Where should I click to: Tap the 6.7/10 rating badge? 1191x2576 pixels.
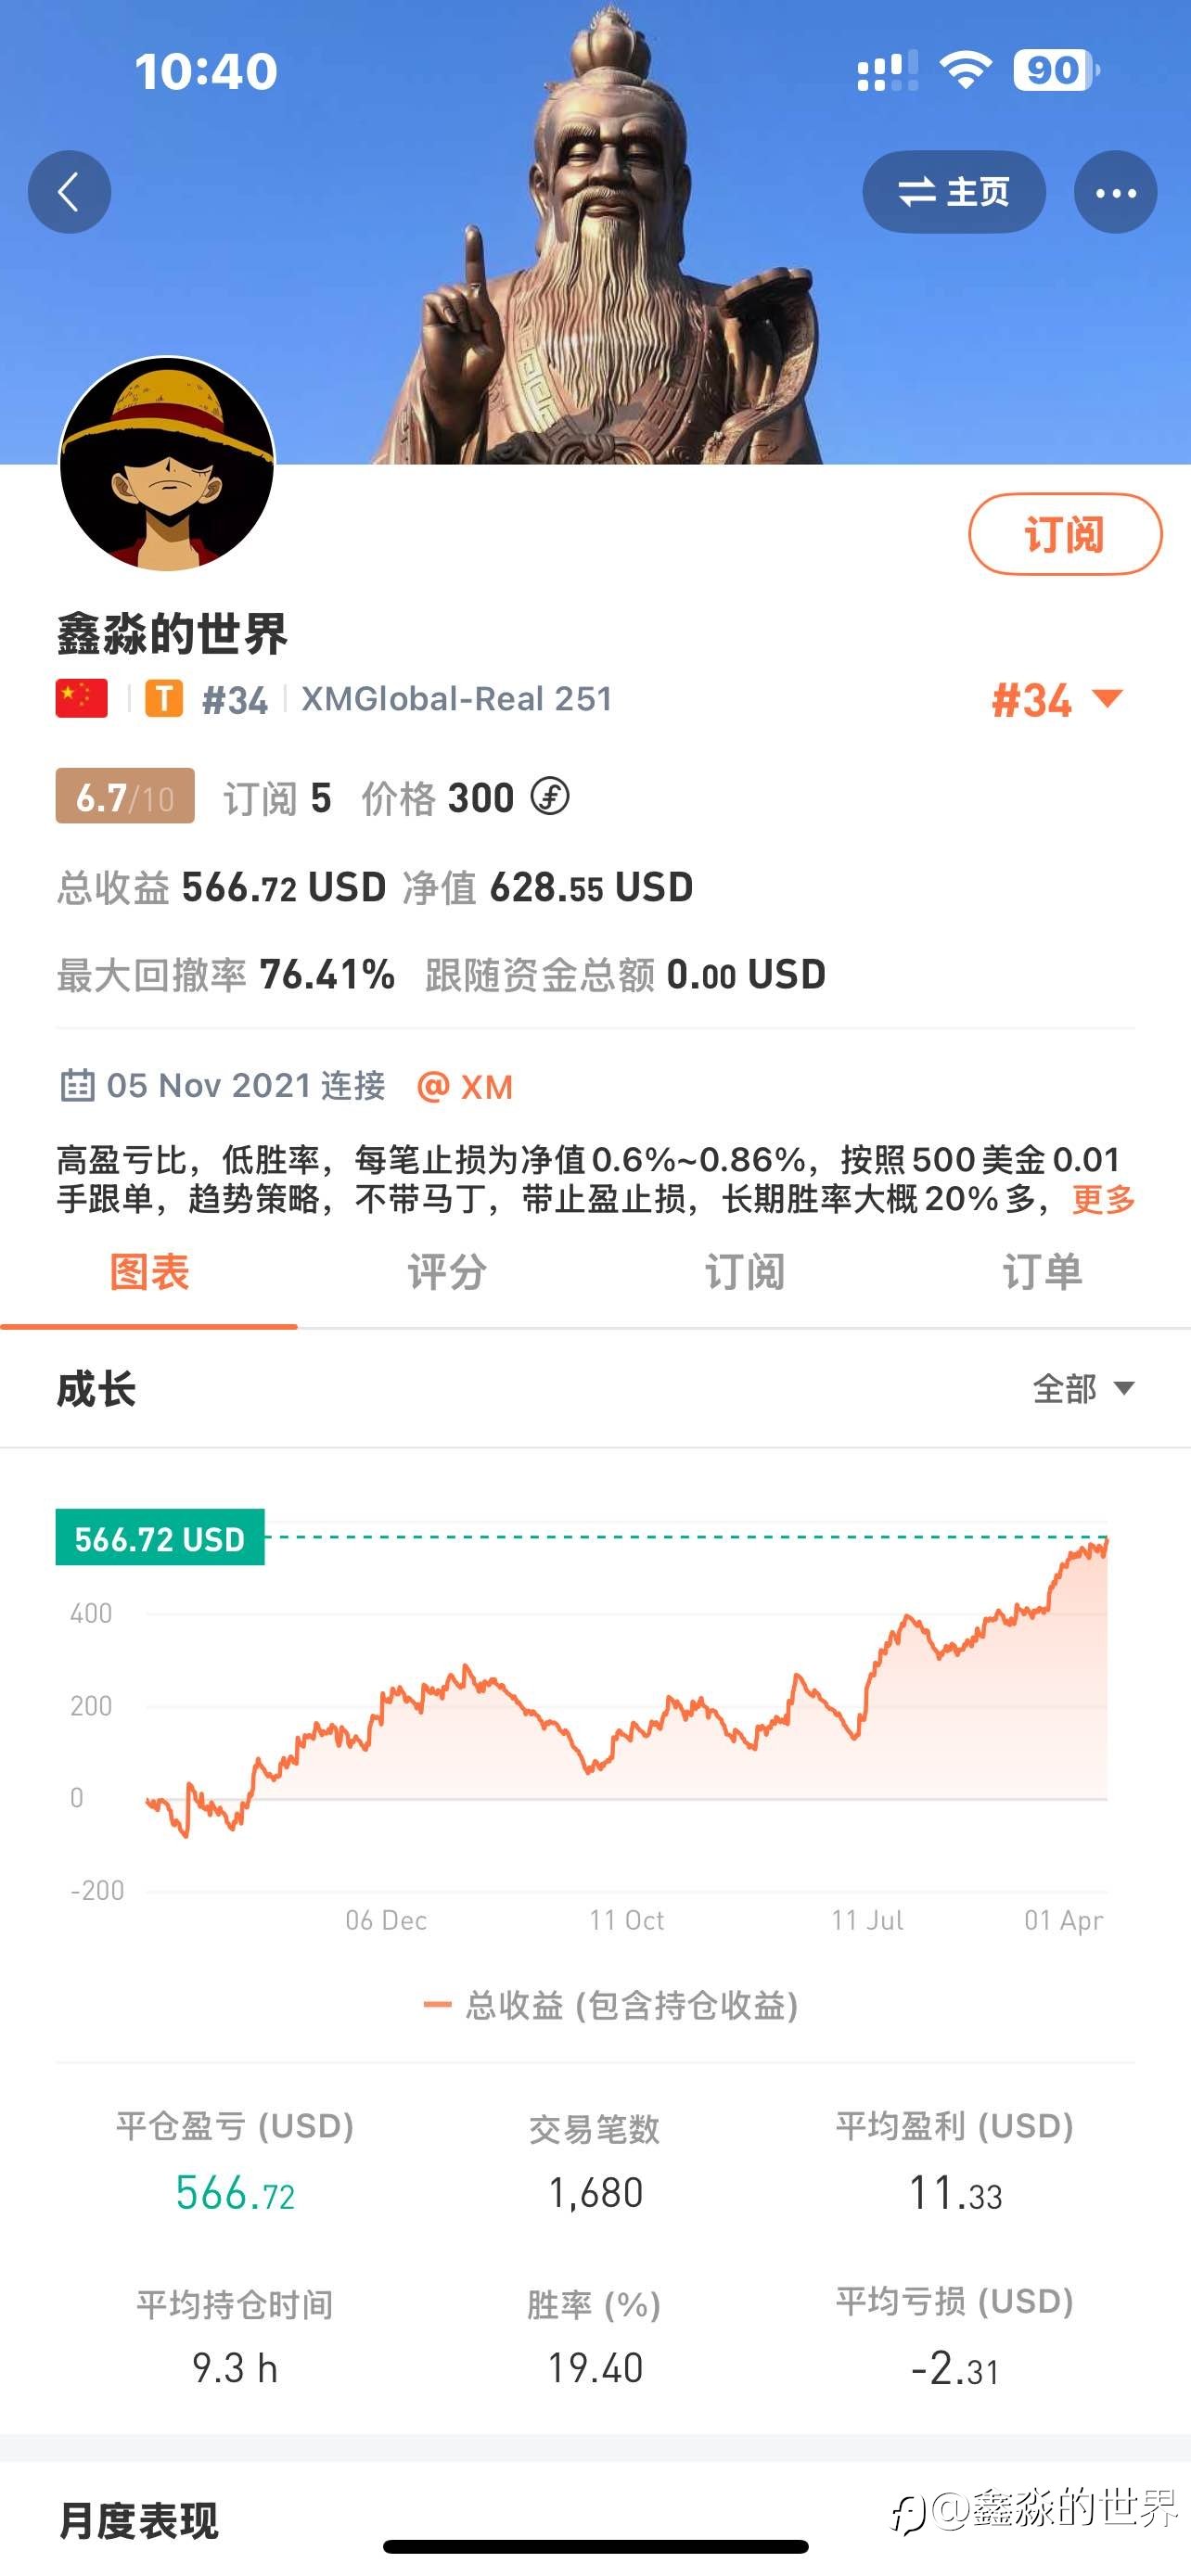tap(125, 796)
